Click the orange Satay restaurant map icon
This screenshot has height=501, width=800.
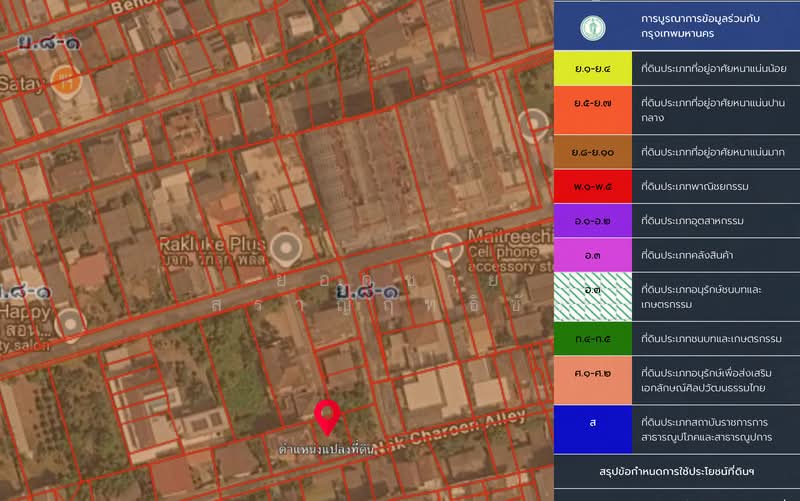click(67, 77)
